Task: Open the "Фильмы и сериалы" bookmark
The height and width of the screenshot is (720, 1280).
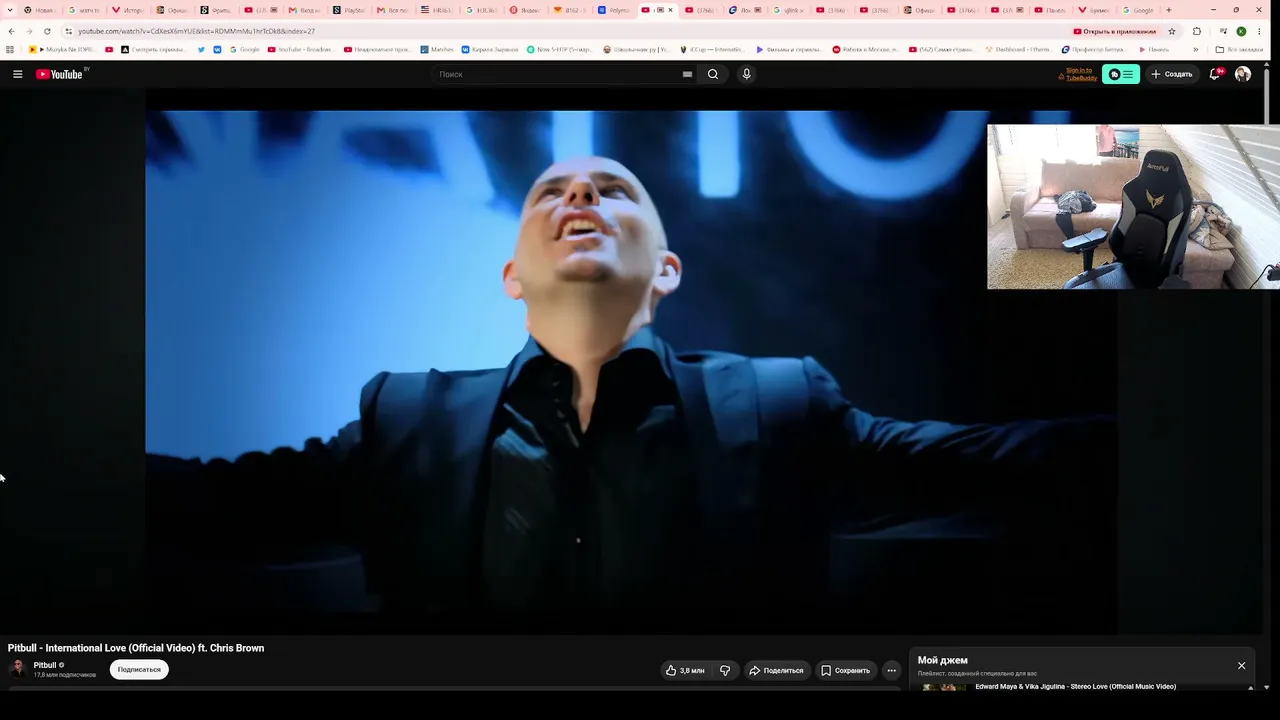Action: pyautogui.click(x=789, y=49)
